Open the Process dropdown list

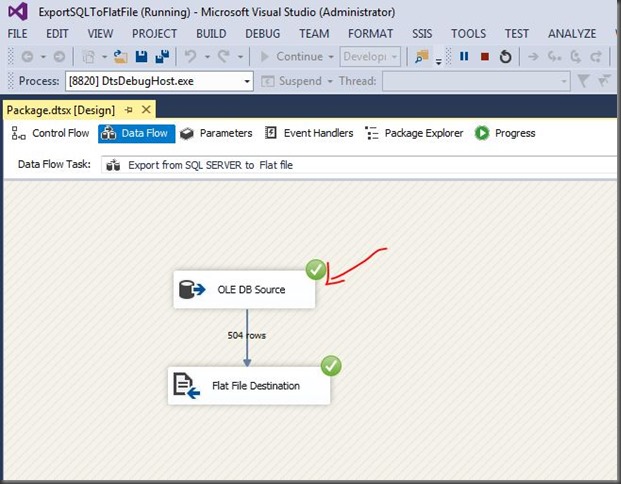(247, 82)
